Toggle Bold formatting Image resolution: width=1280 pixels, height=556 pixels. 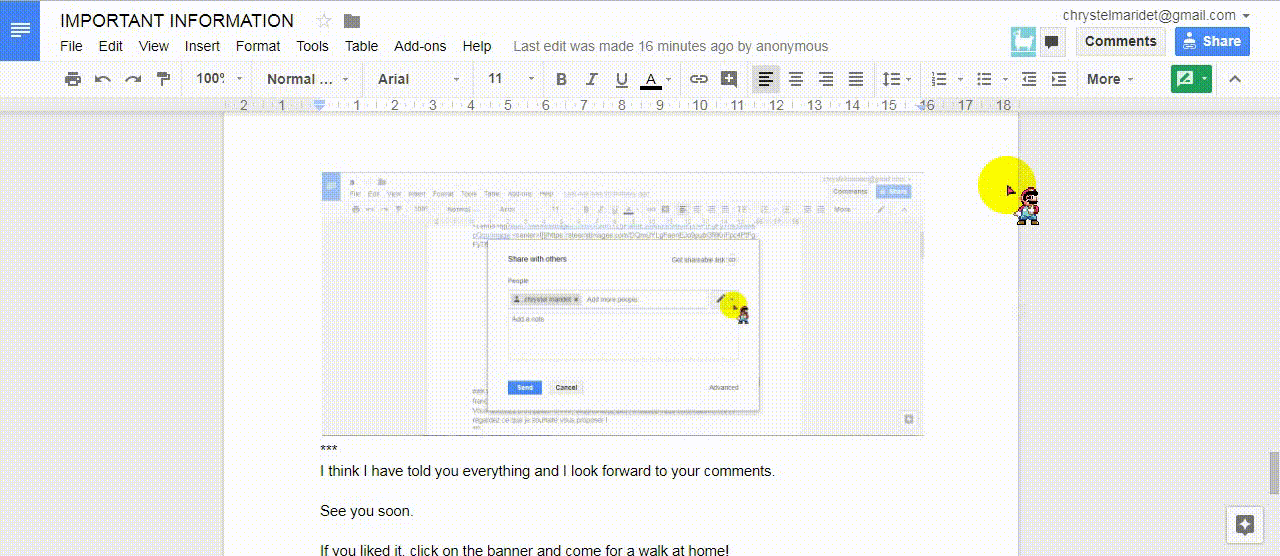(561, 79)
